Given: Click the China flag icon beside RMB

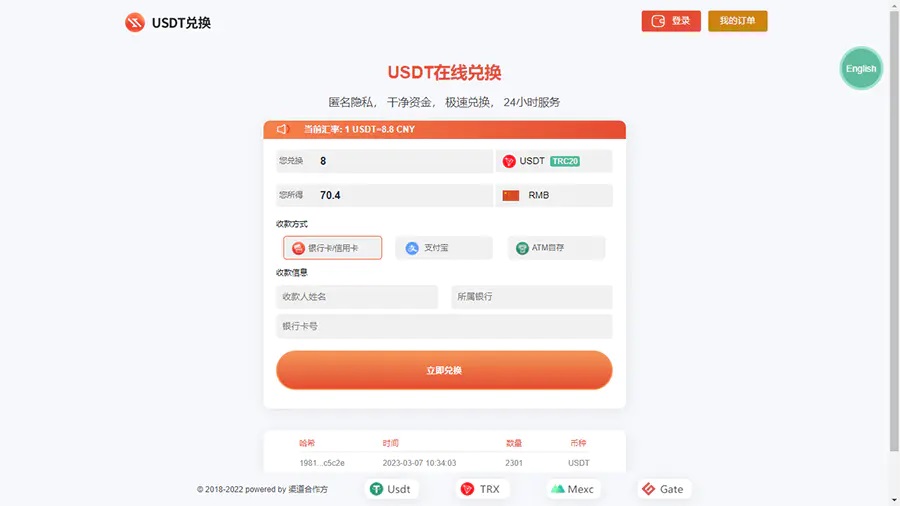Looking at the screenshot, I should (510, 195).
